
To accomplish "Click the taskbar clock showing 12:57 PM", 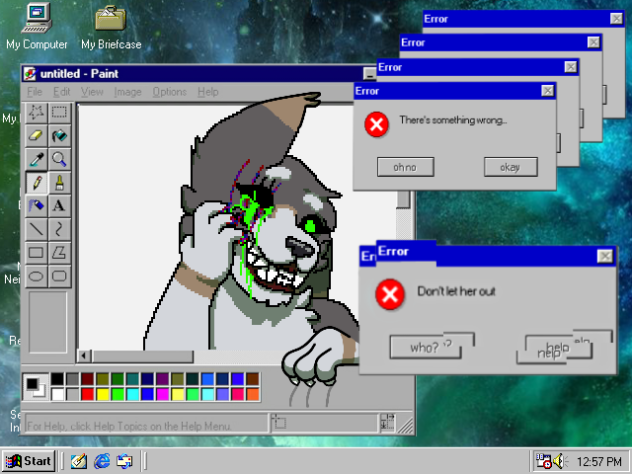I will (x=599, y=462).
